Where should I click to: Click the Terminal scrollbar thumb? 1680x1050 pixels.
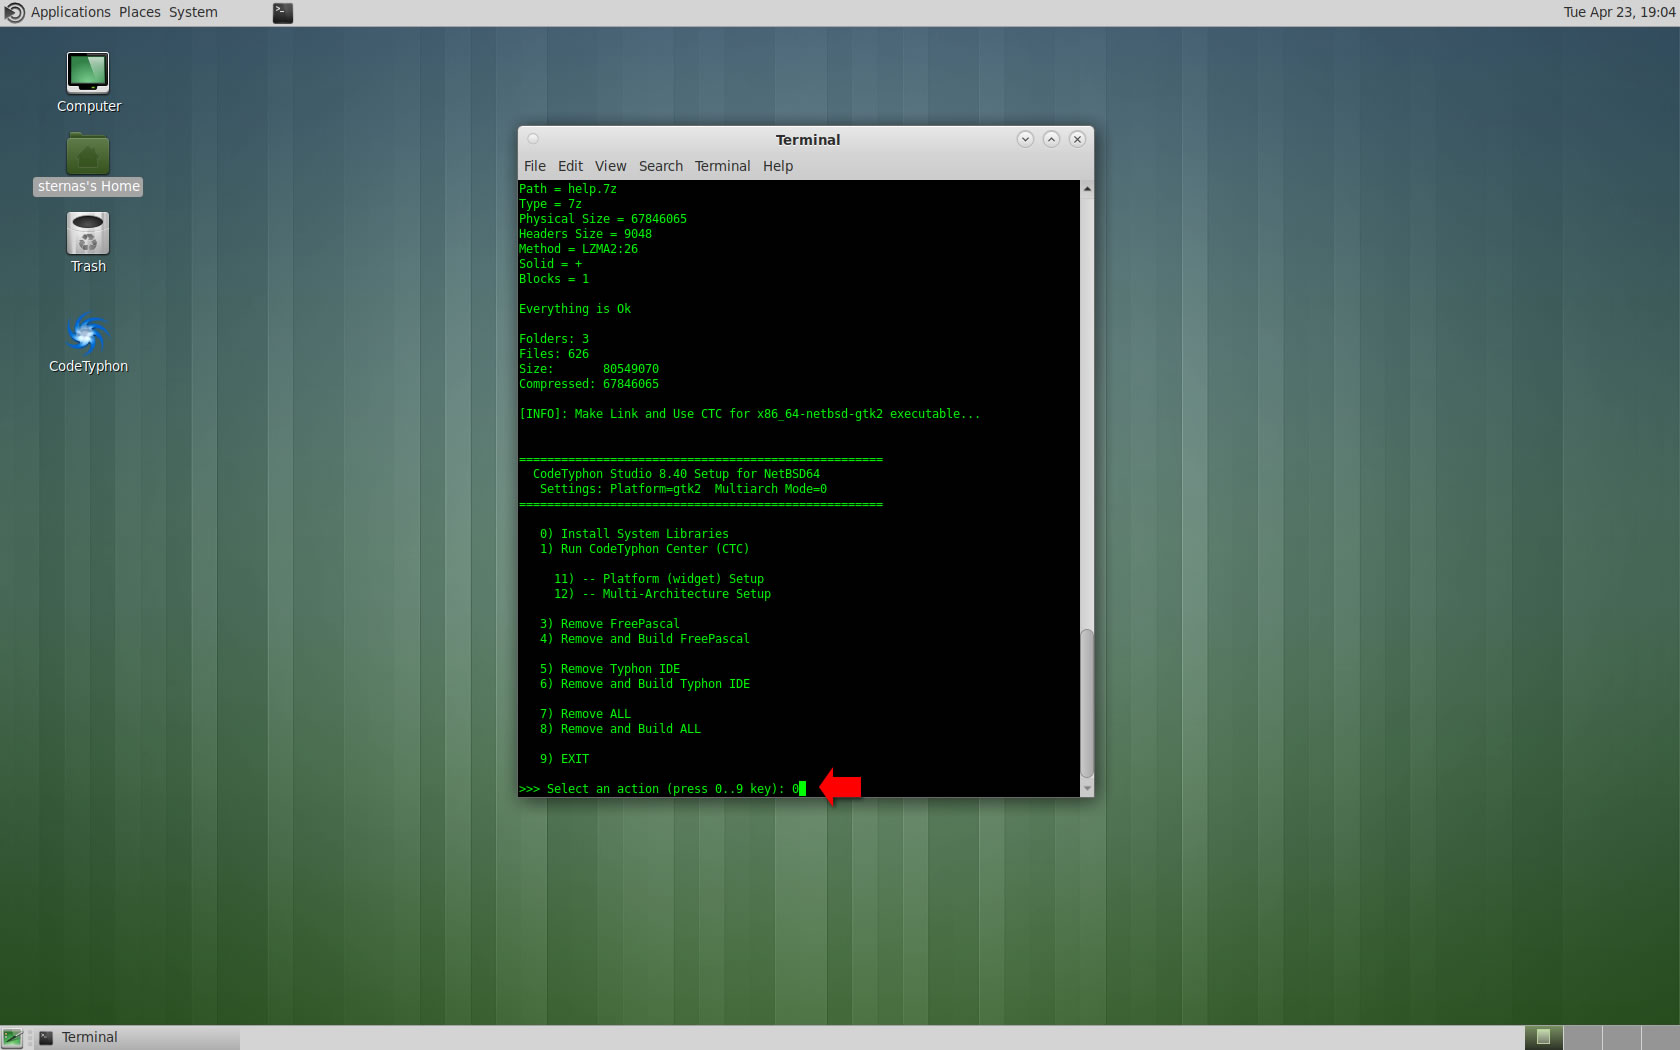[1087, 703]
